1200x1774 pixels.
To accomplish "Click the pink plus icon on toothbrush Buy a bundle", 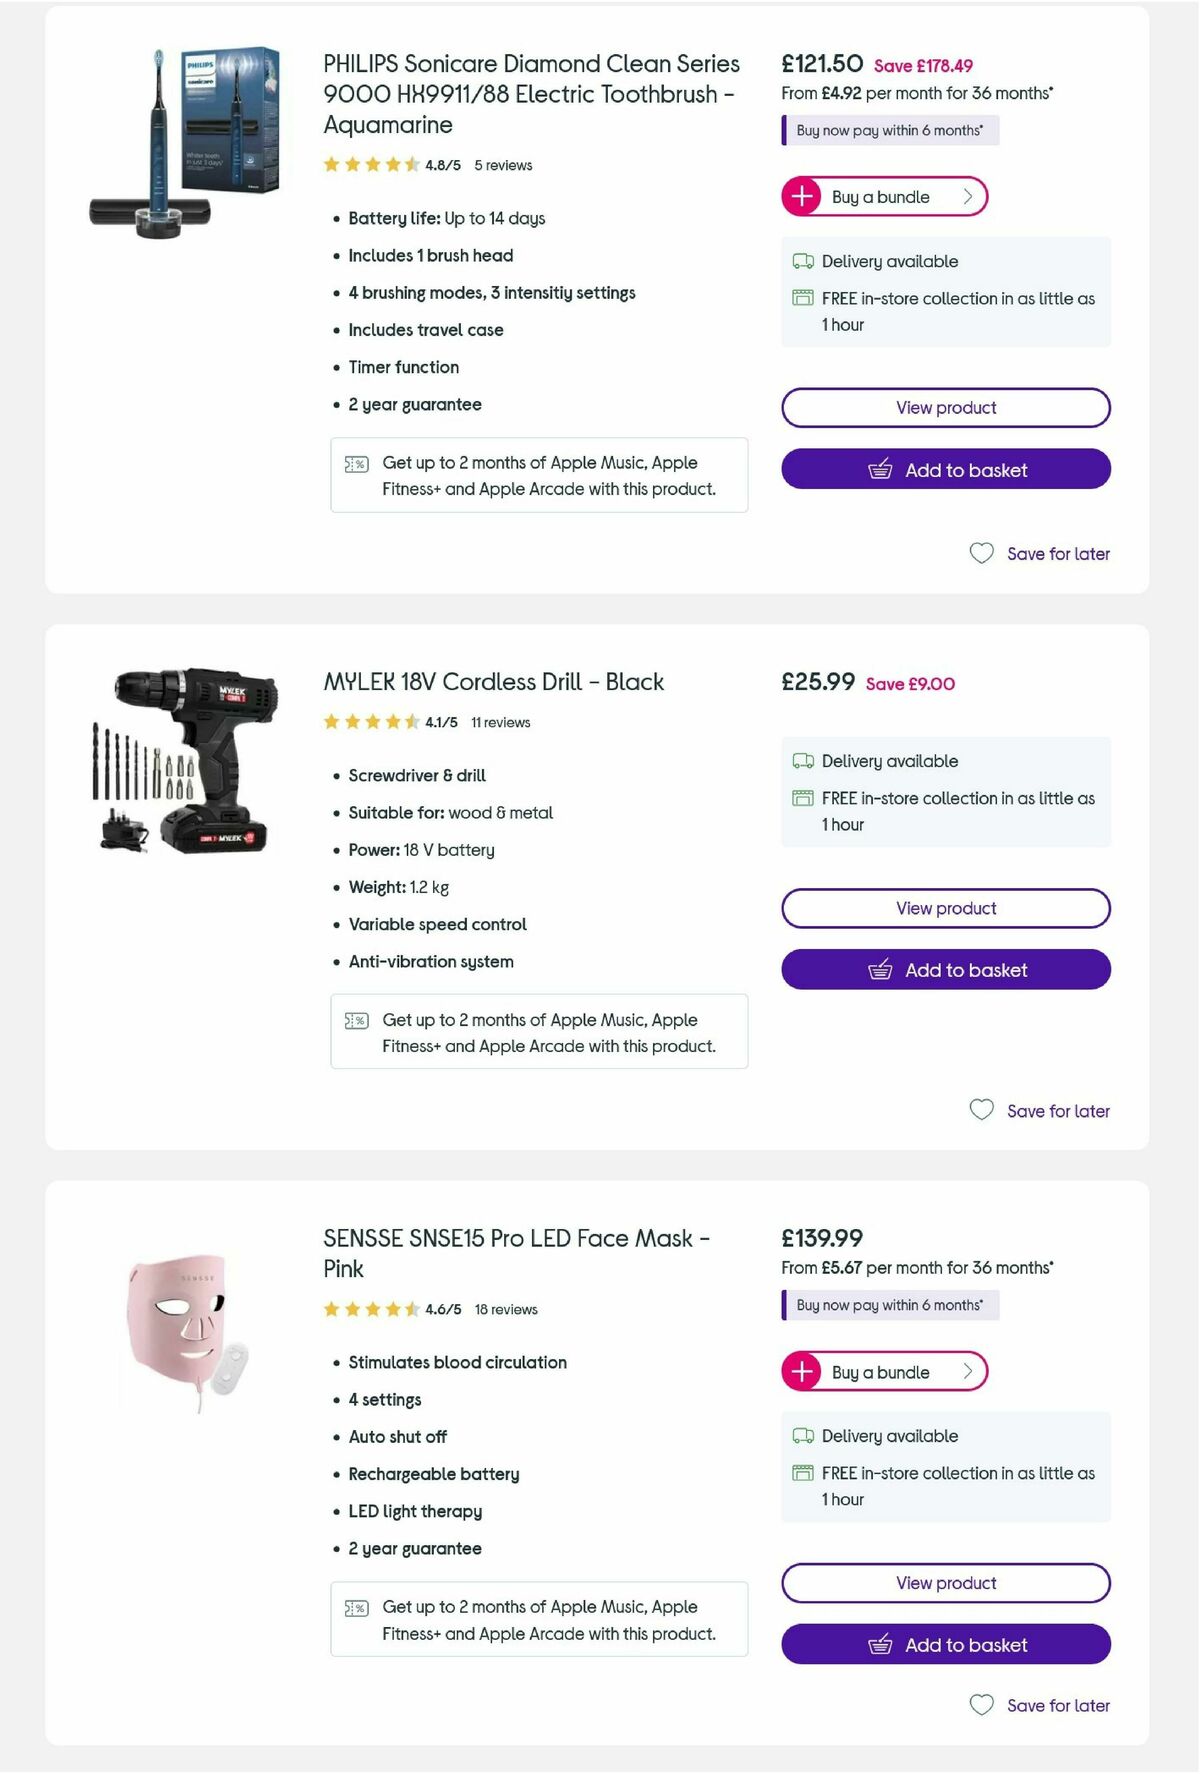I will [x=801, y=197].
